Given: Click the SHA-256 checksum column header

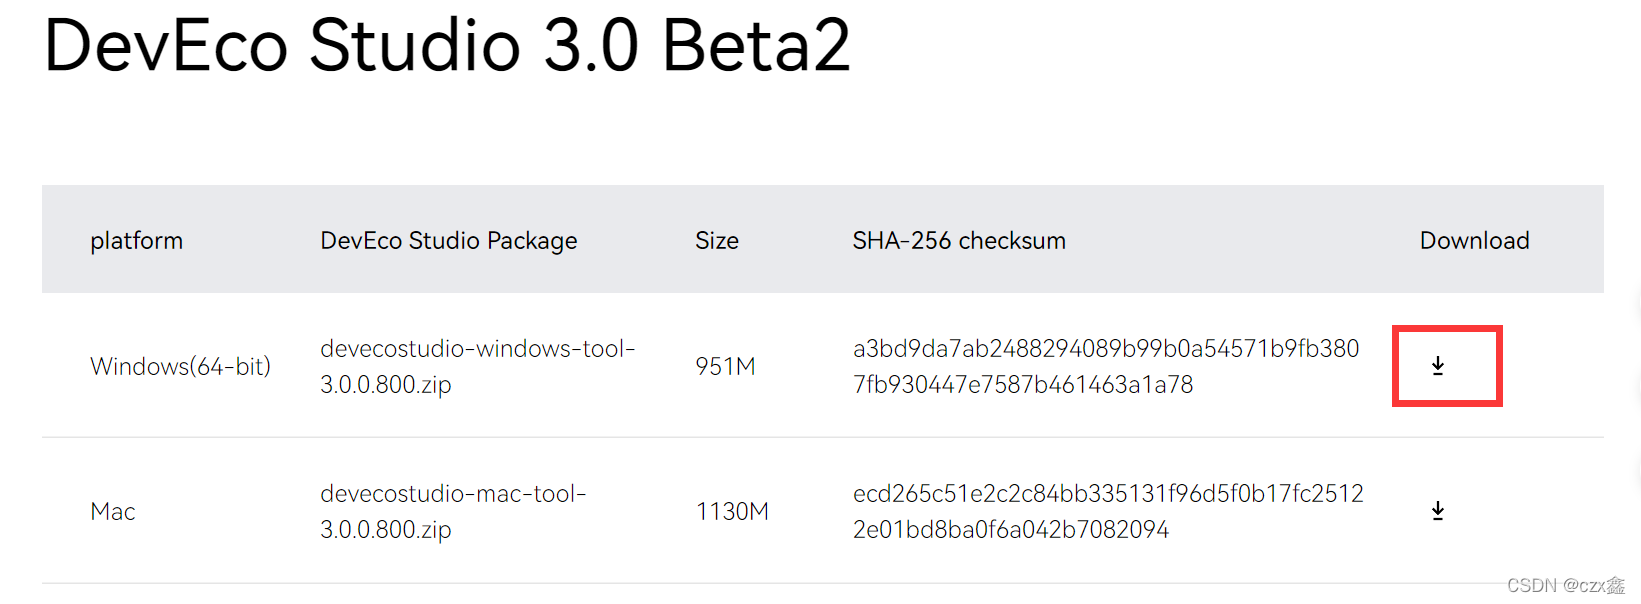Looking at the screenshot, I should point(958,241).
